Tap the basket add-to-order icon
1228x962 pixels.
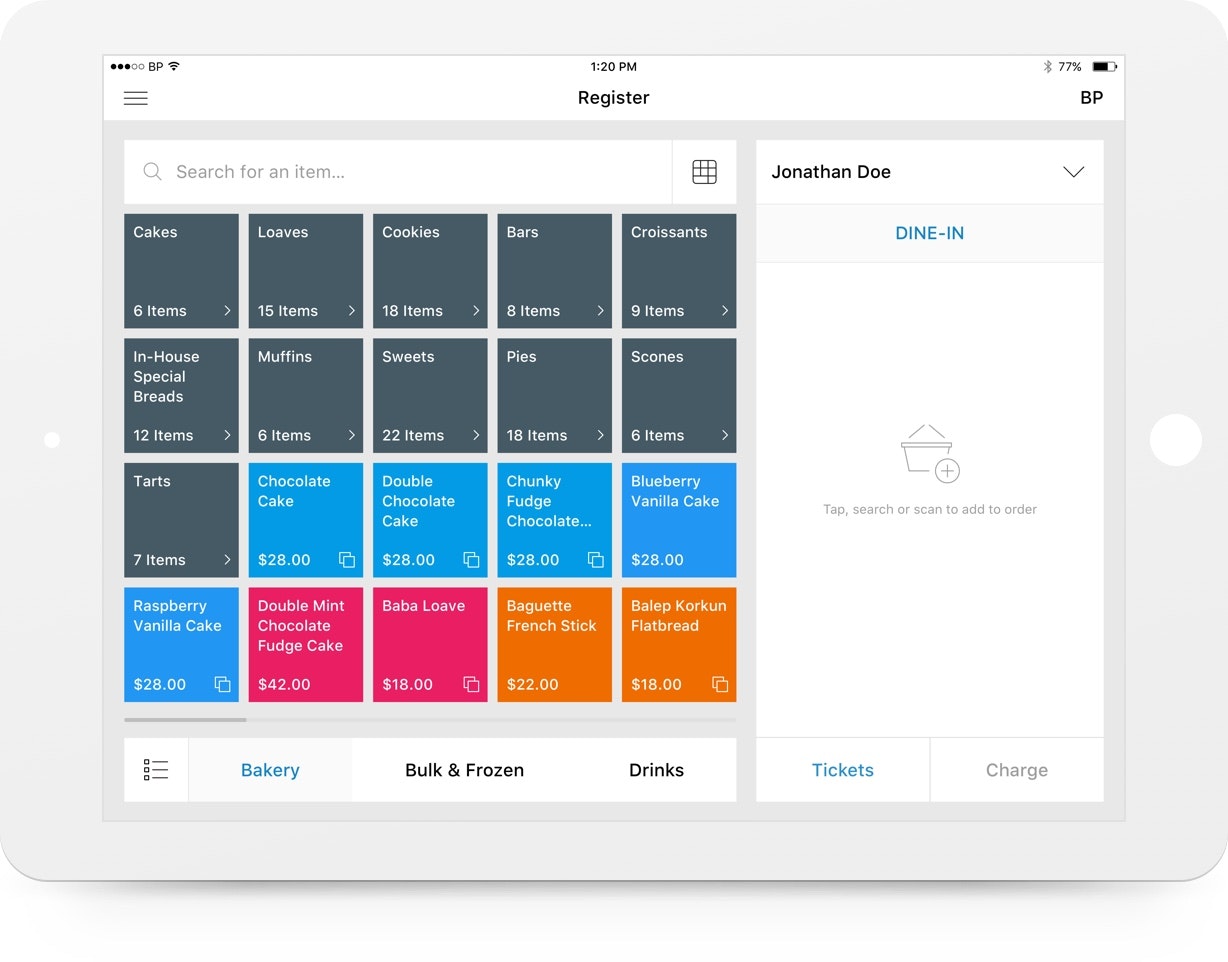point(930,454)
